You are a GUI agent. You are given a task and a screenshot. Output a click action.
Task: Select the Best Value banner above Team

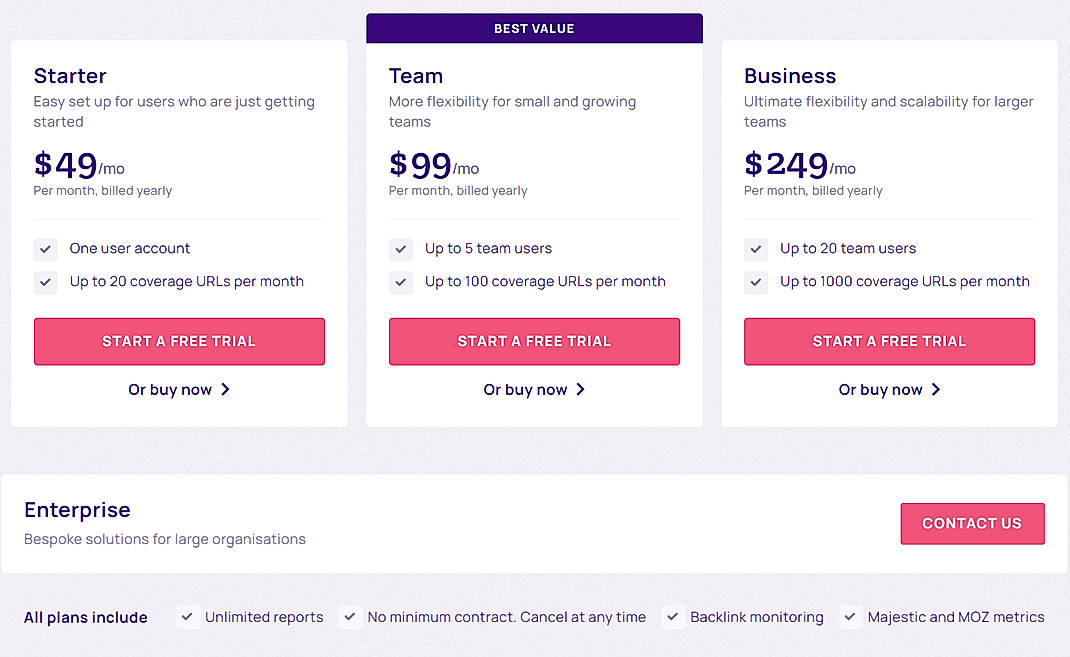point(534,28)
